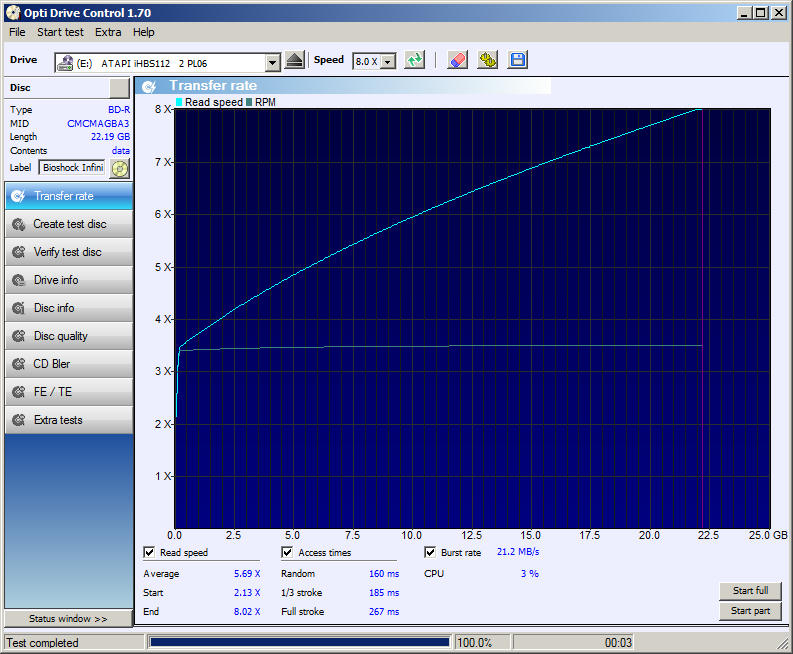Select Verify test disc
Viewport: 793px width, 654px height.
pos(69,252)
